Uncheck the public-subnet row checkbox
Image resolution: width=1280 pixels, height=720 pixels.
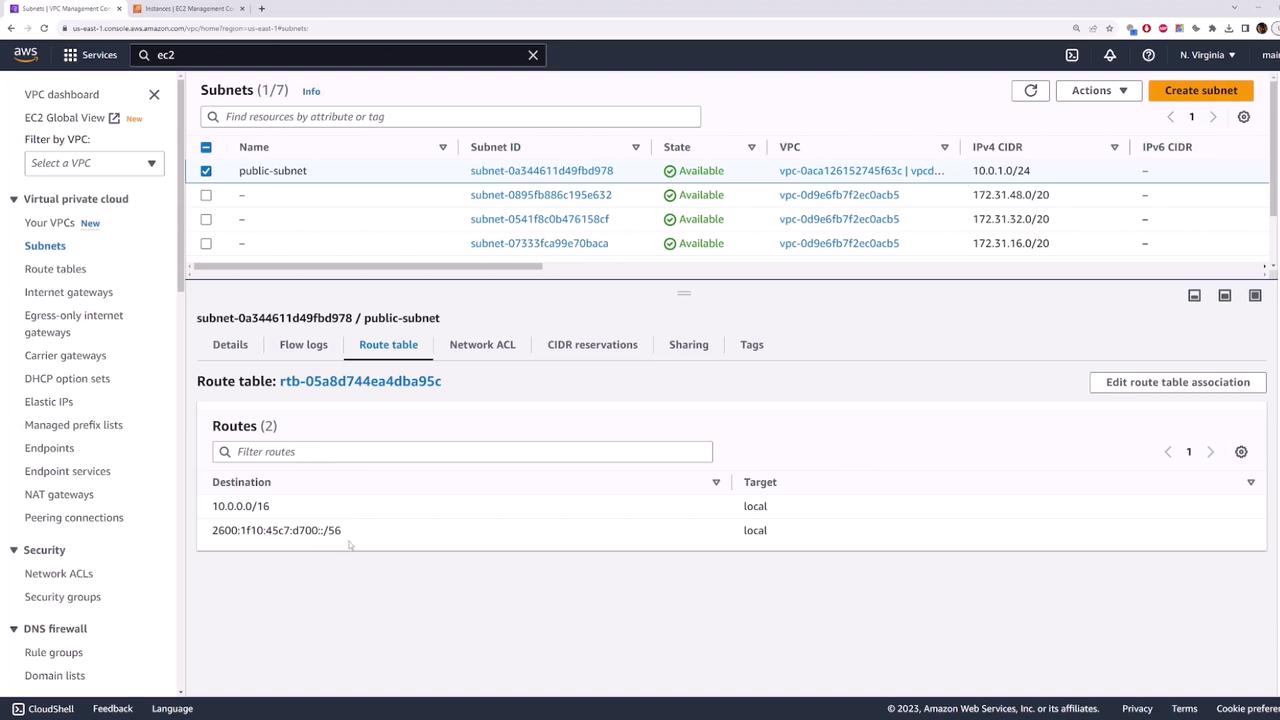(x=206, y=171)
